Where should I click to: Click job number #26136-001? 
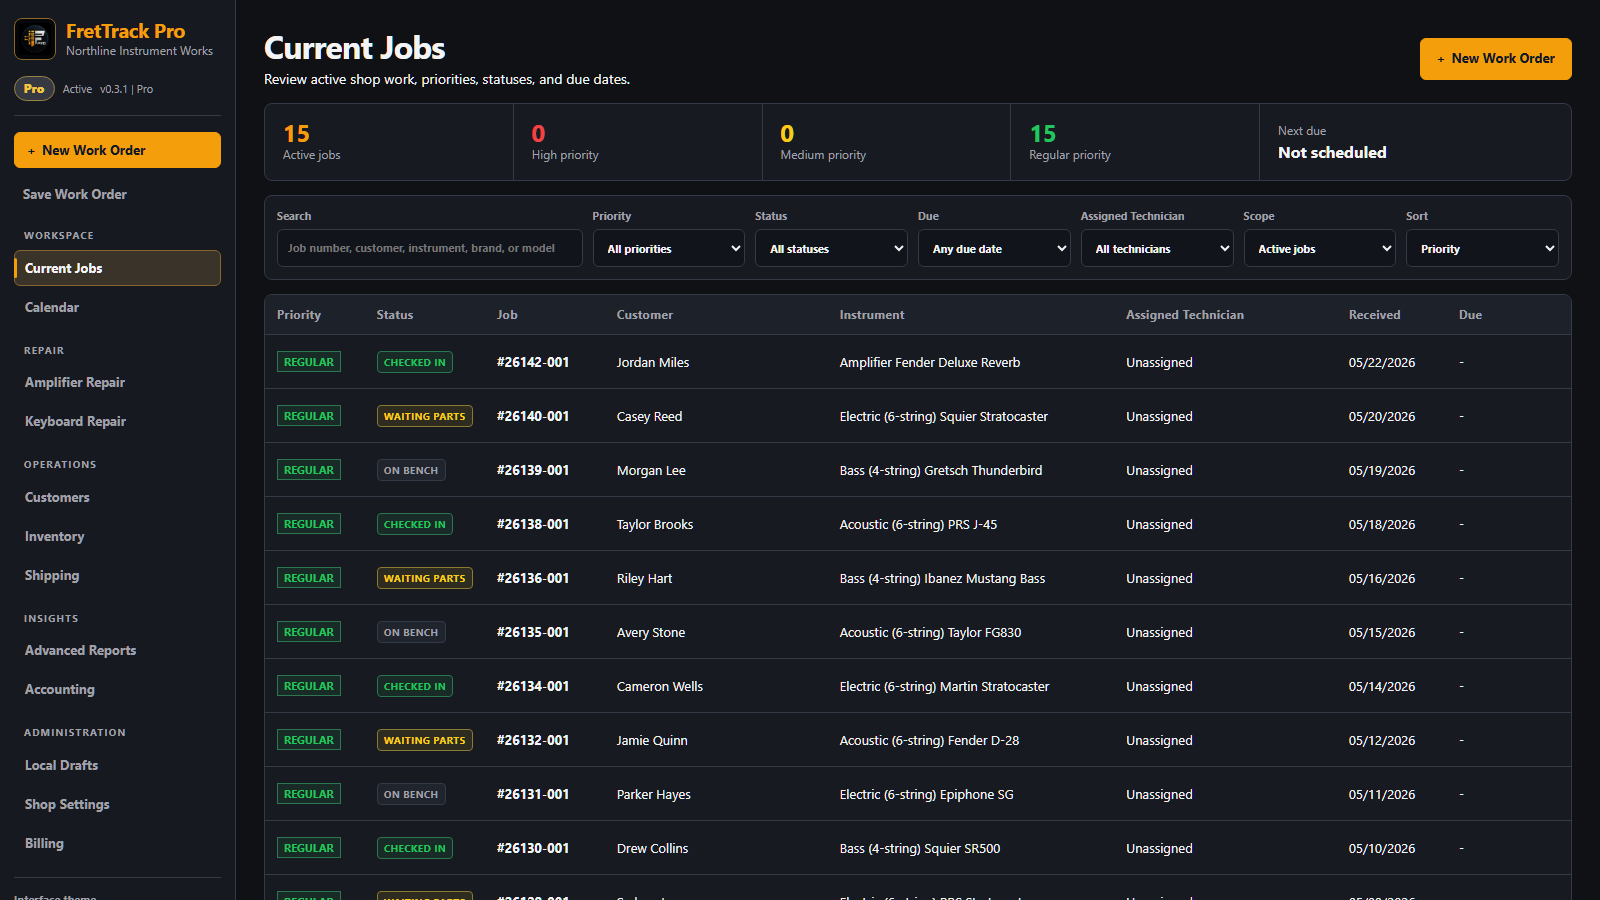[533, 578]
